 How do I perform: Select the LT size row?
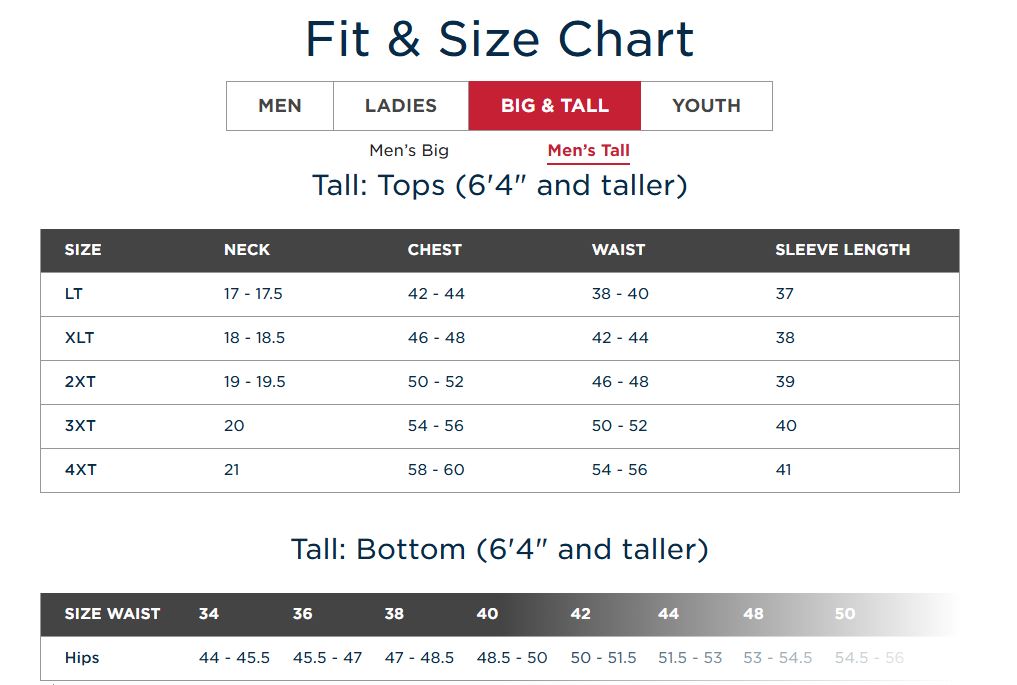tap(499, 294)
